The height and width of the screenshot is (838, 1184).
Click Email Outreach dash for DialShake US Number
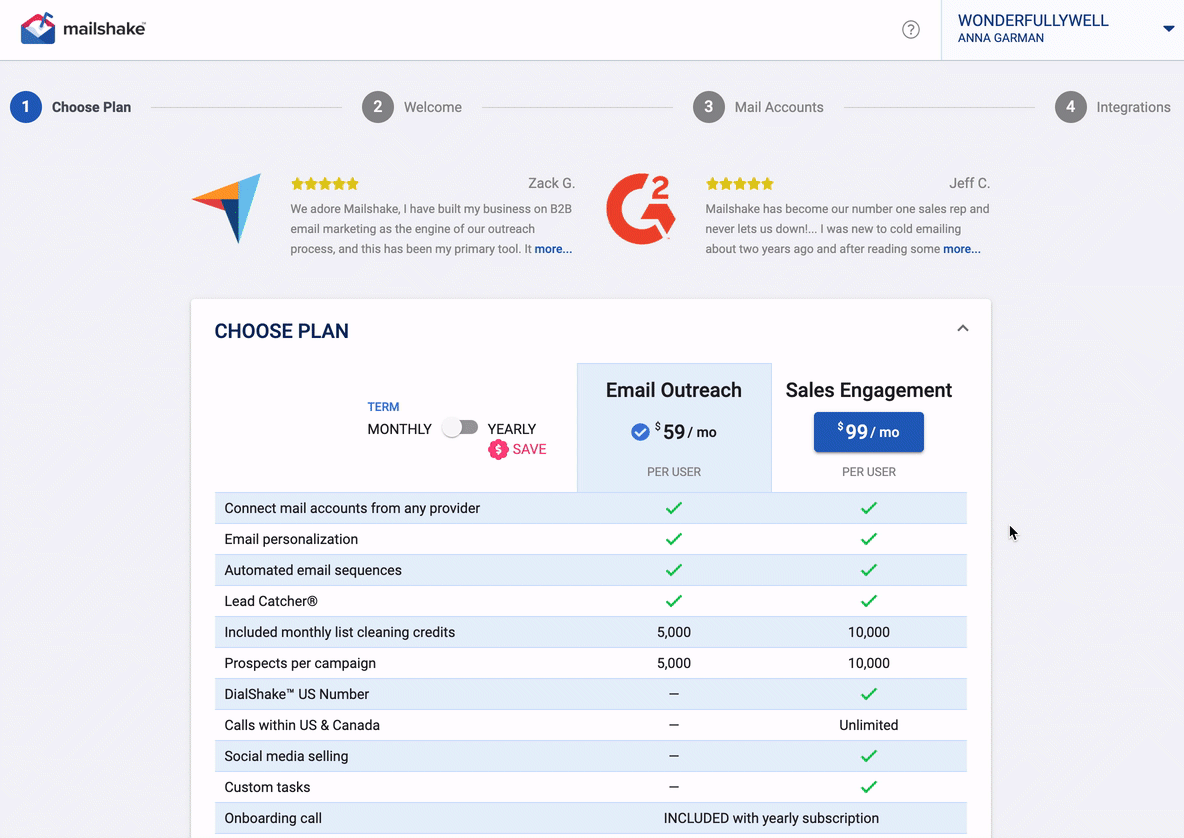pyautogui.click(x=674, y=694)
